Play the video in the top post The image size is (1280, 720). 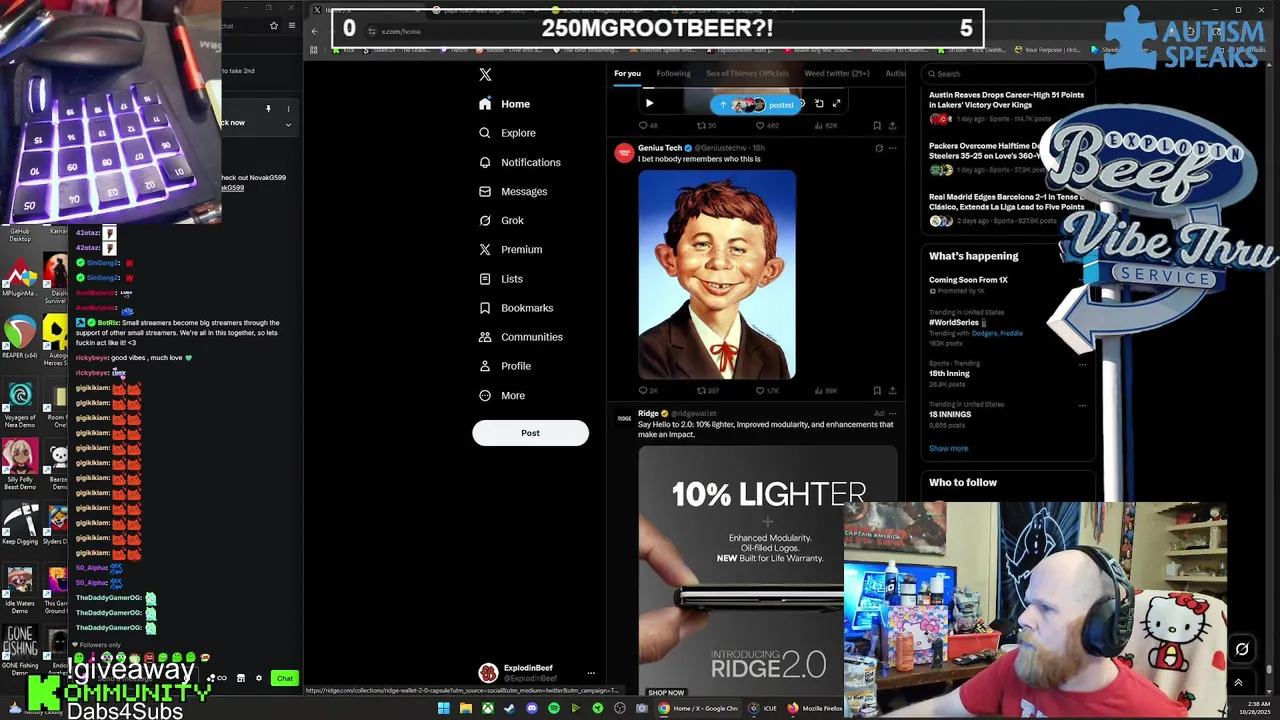tap(649, 103)
